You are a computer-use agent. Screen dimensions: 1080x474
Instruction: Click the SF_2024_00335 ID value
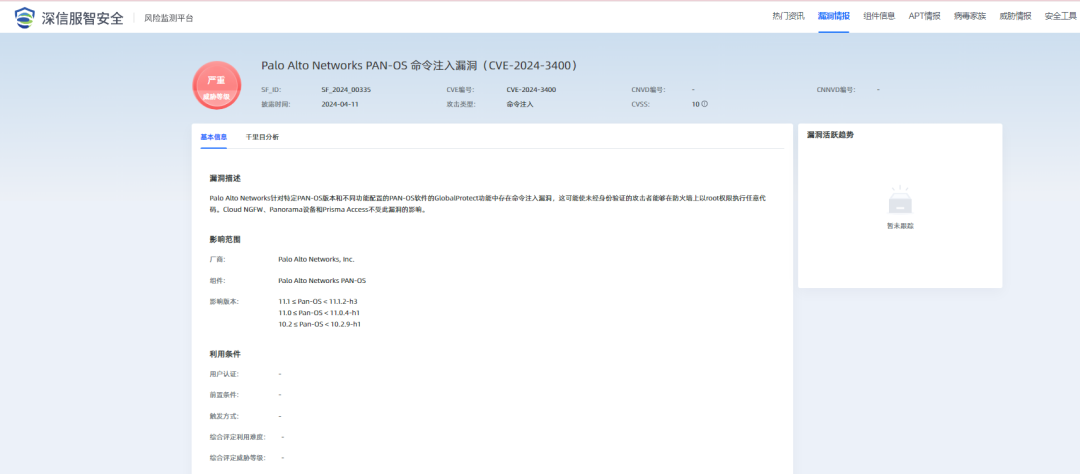(346, 90)
